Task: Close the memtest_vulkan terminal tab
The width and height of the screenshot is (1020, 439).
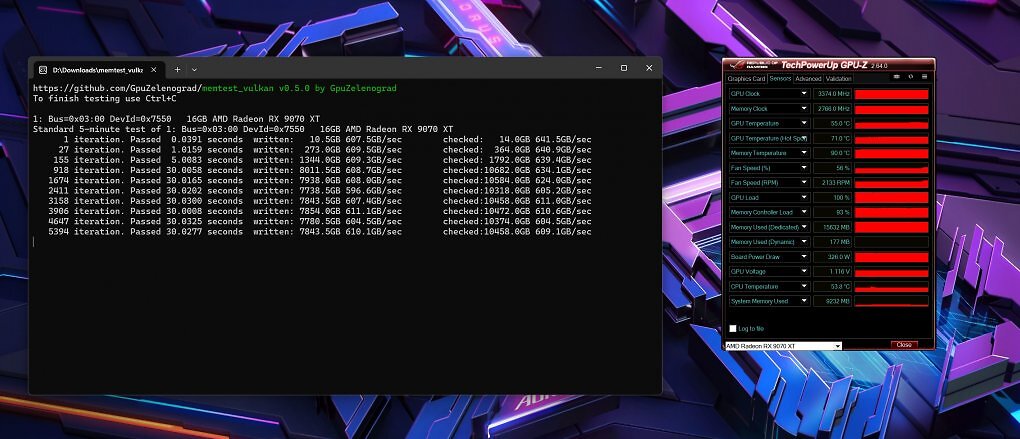Action: click(x=155, y=69)
